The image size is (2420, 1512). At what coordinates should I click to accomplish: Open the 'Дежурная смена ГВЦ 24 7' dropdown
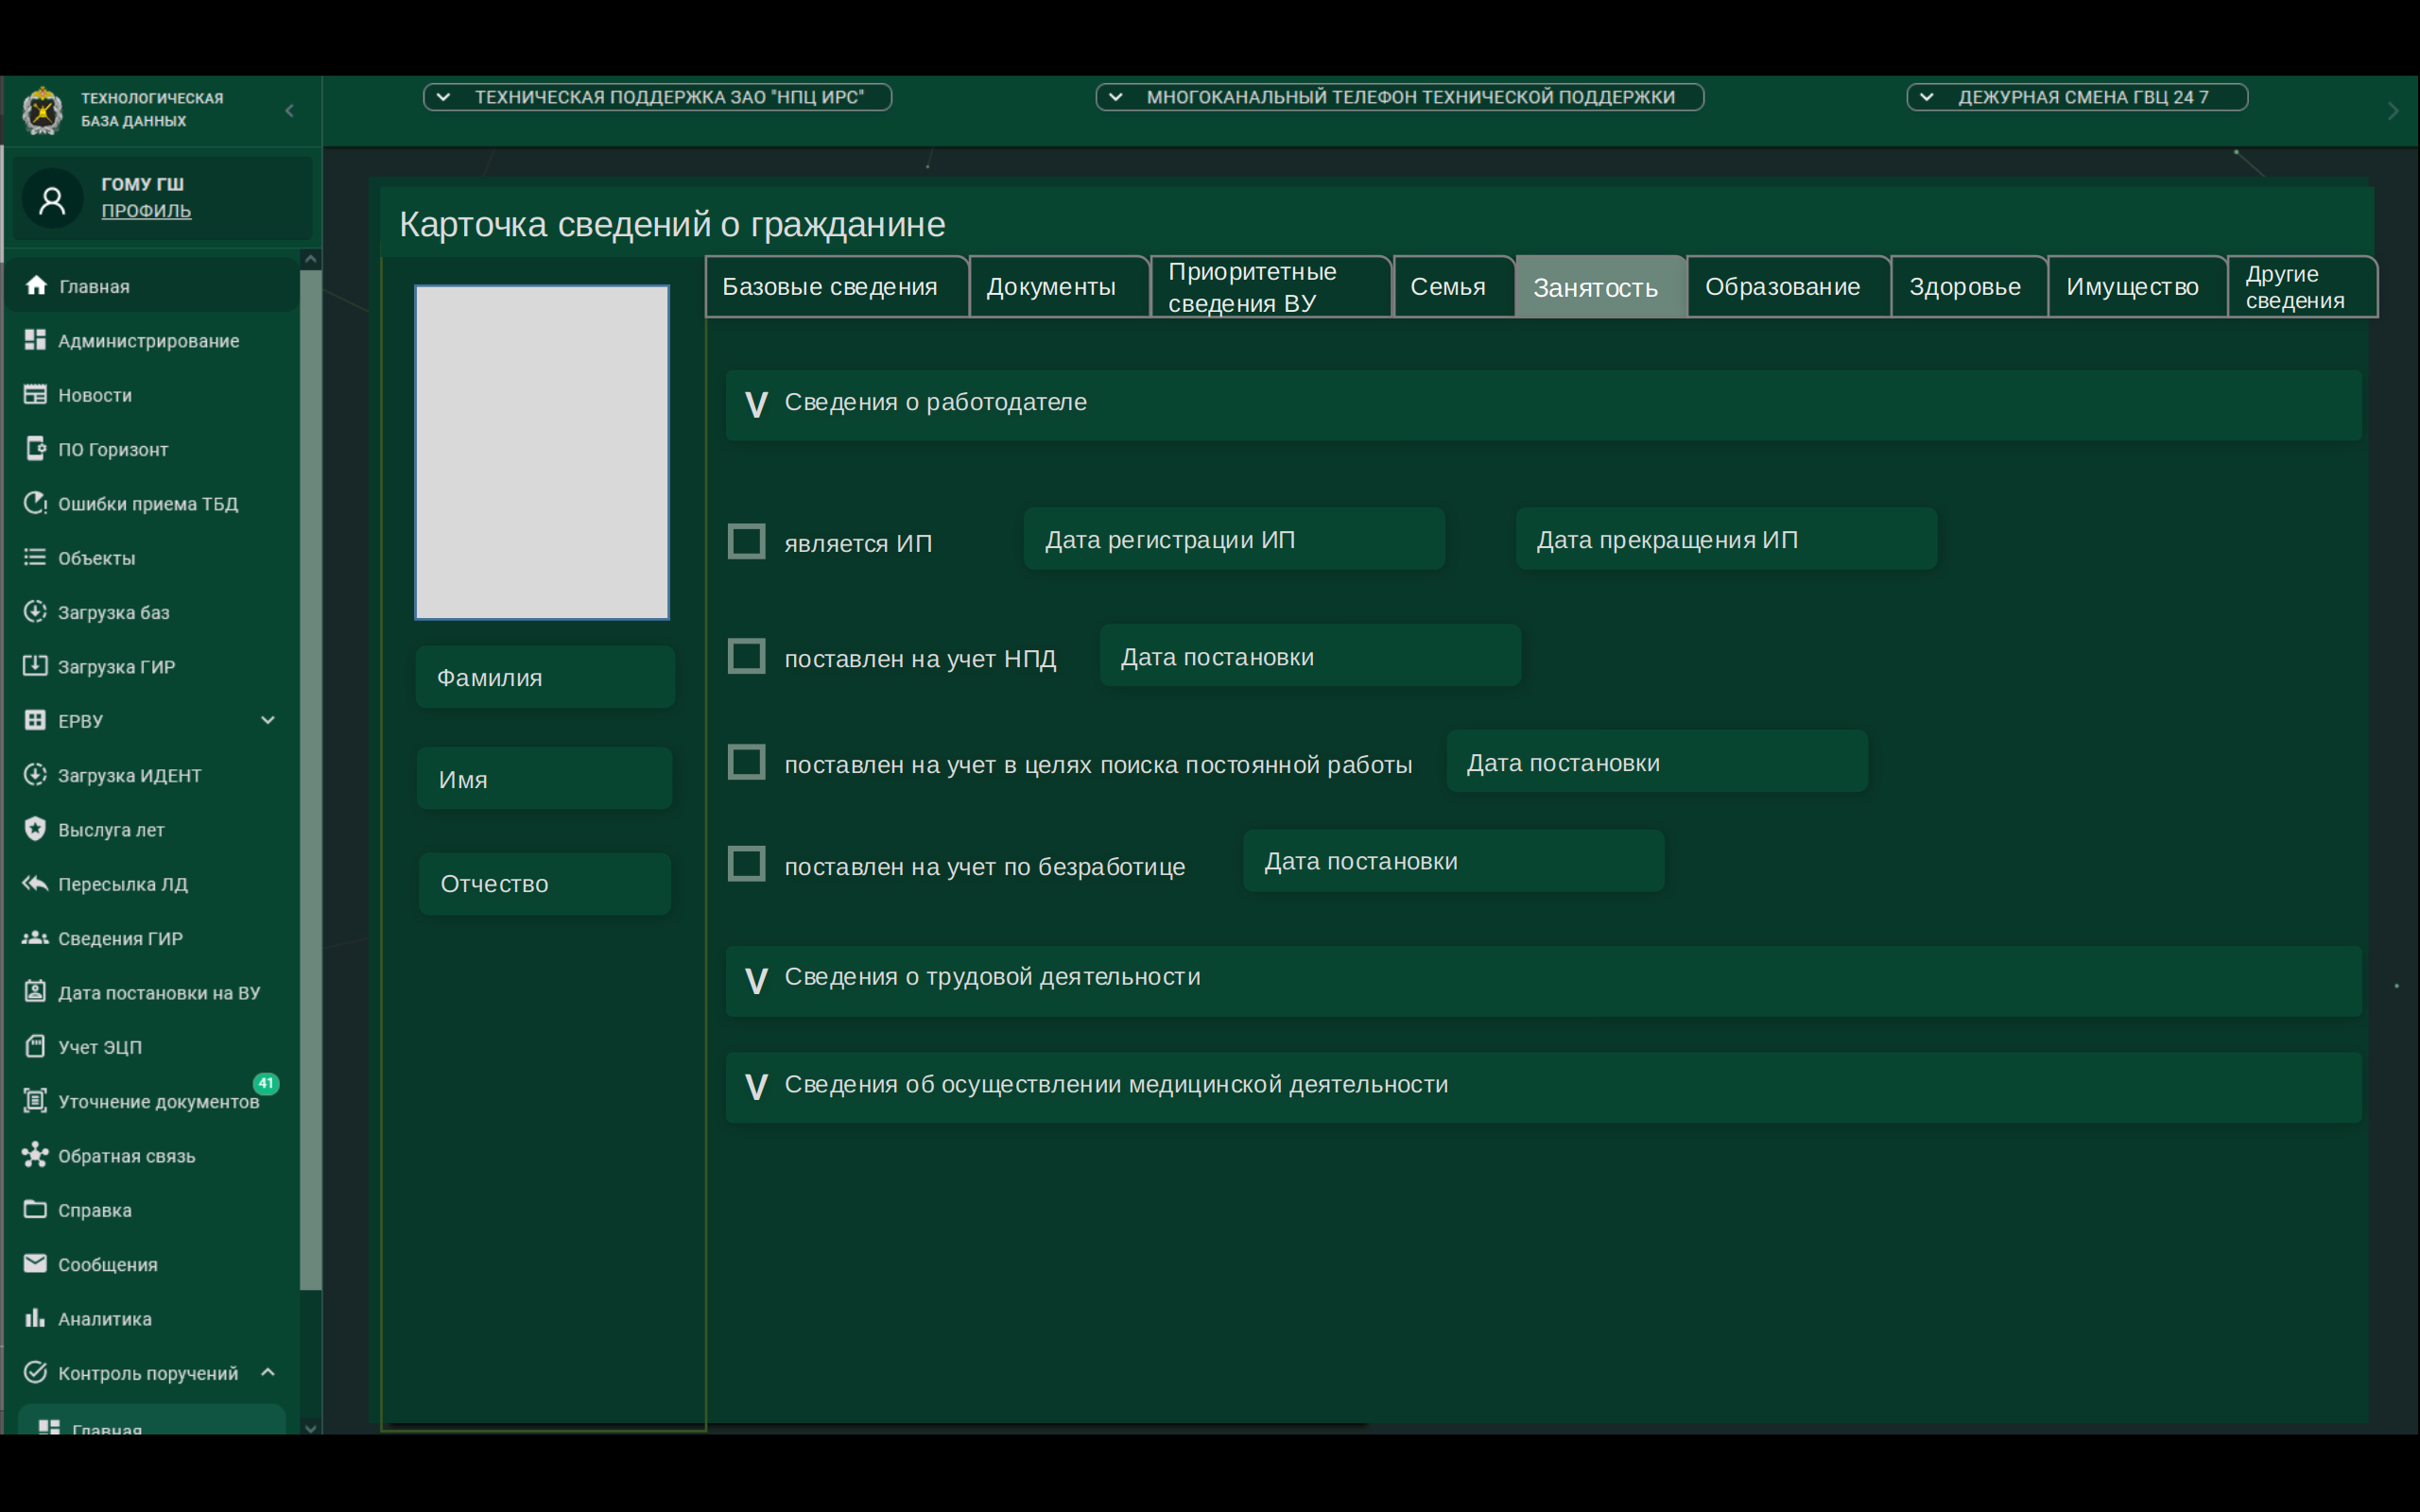(x=2076, y=97)
